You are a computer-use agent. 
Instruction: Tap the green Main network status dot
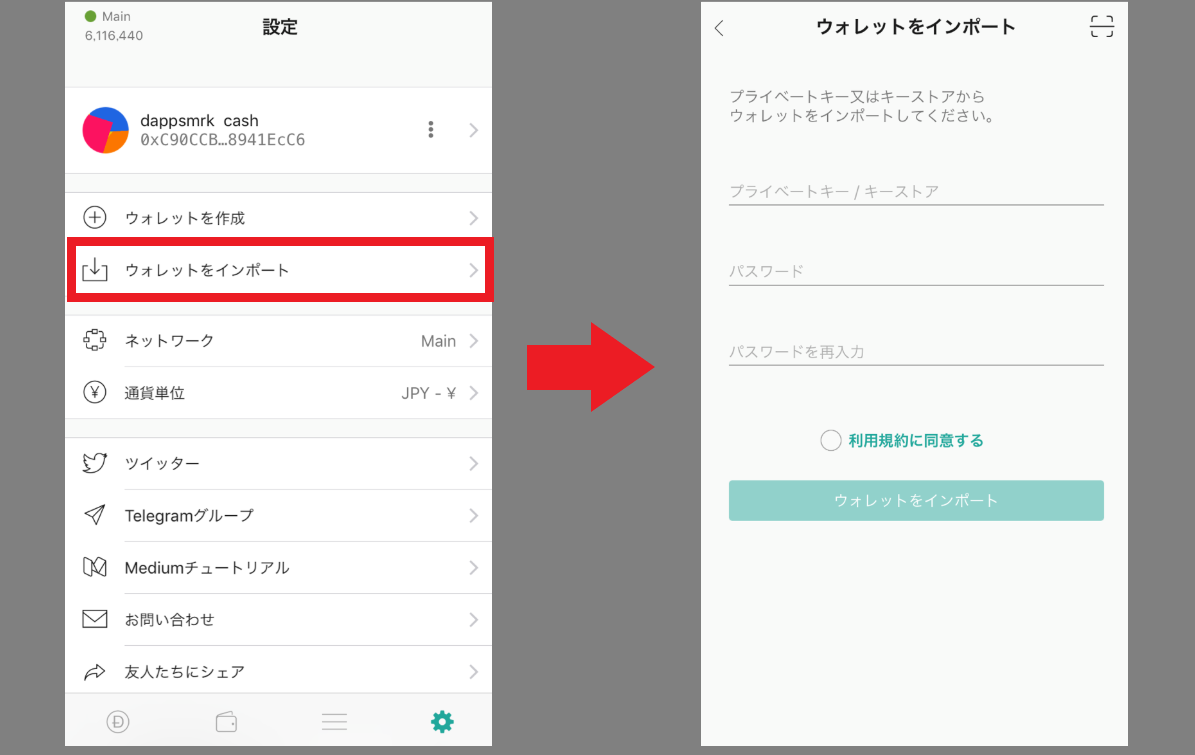click(91, 16)
